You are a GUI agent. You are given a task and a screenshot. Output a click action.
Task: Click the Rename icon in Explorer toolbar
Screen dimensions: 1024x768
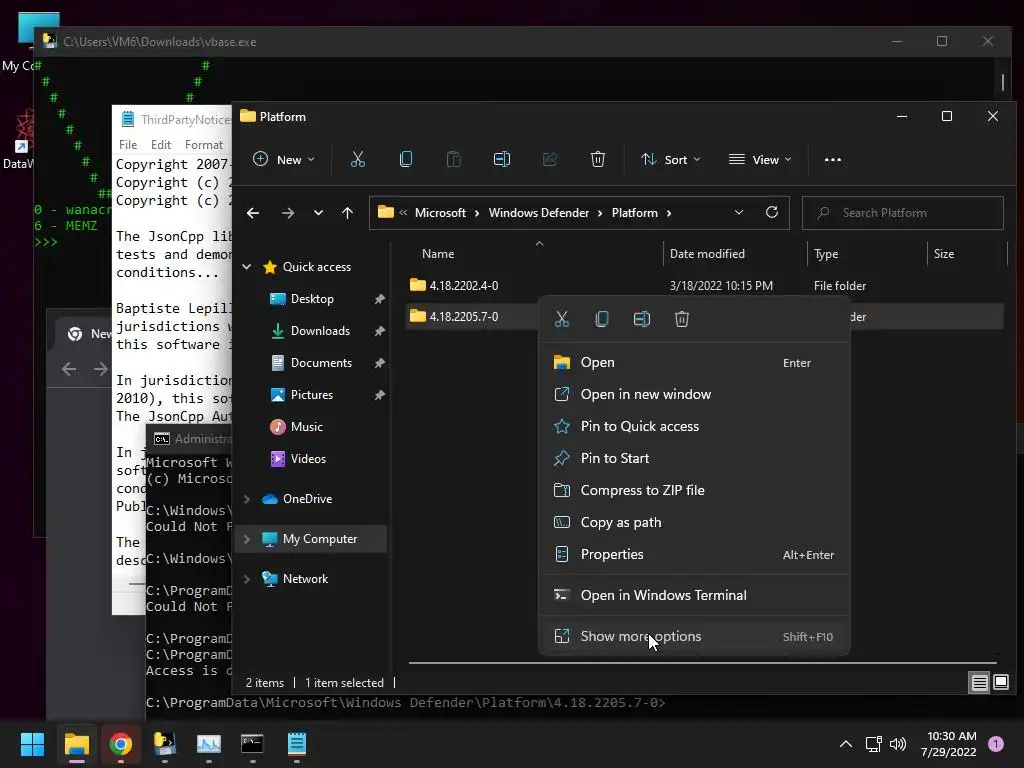coord(502,159)
